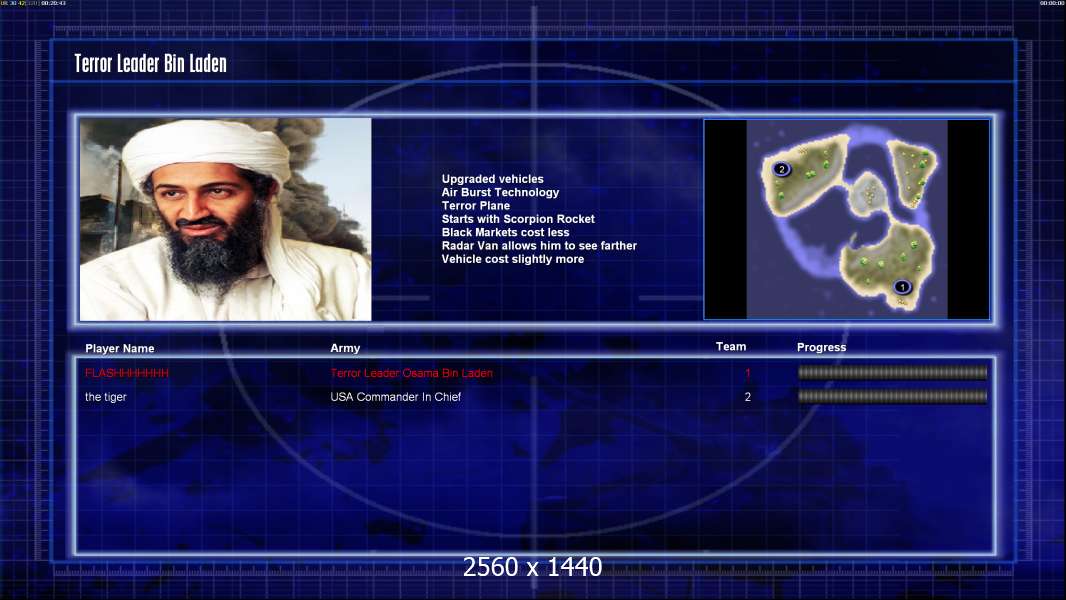Click 'Terror Plane' trait text
This screenshot has height=600, width=1066.
(x=476, y=205)
